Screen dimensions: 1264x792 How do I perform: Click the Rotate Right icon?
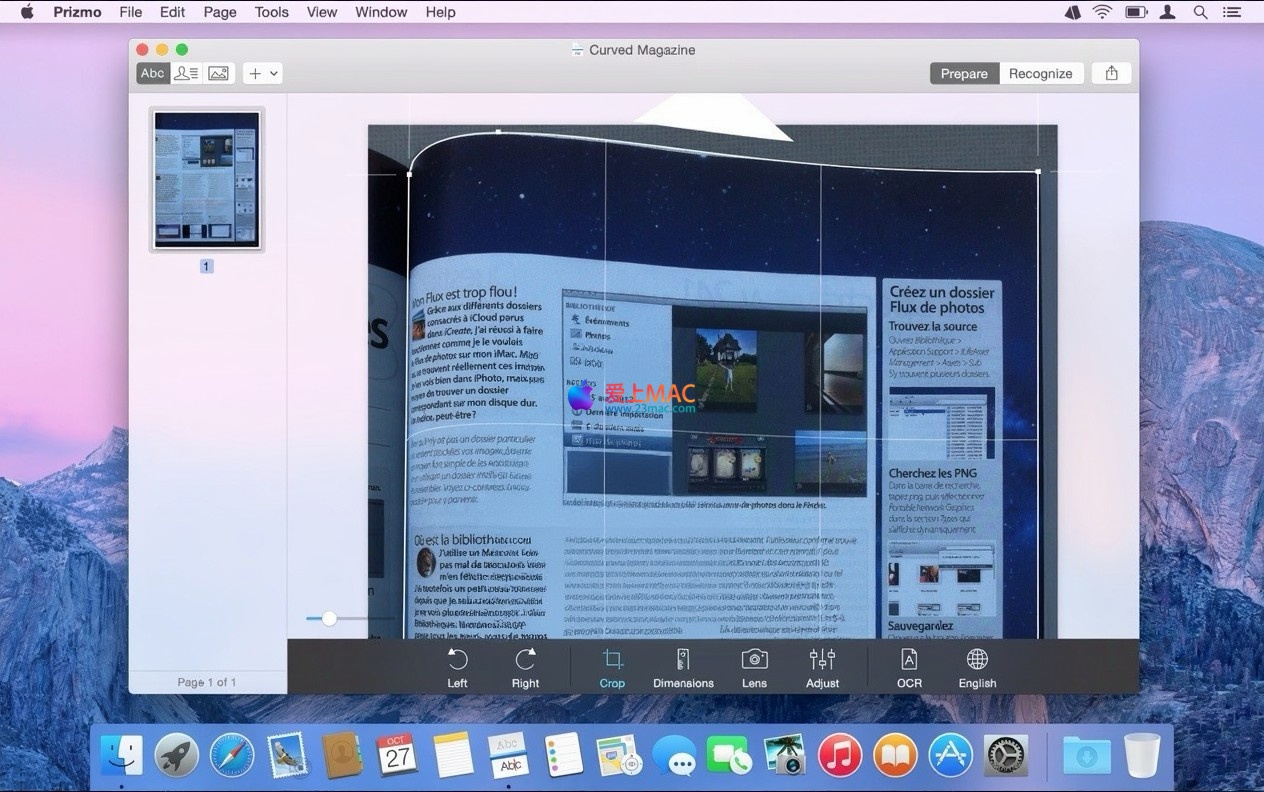point(525,667)
